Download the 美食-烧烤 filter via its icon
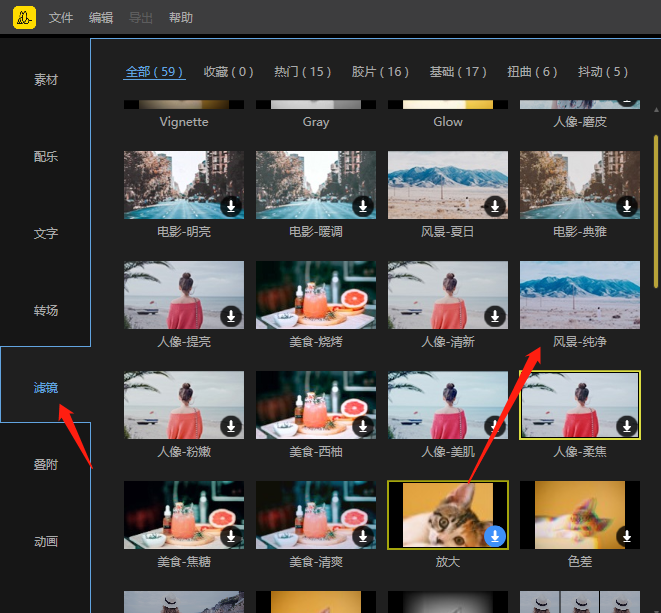The height and width of the screenshot is (613, 661). (363, 316)
